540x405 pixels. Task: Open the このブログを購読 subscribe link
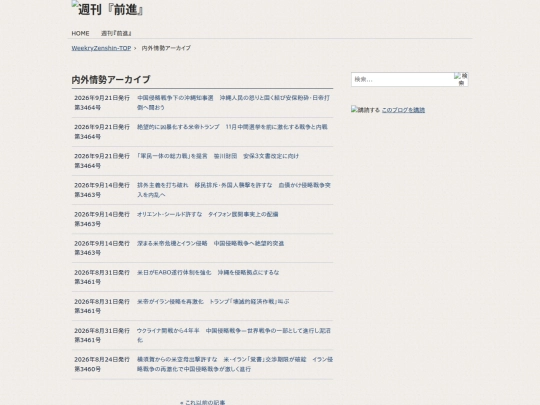click(x=403, y=110)
